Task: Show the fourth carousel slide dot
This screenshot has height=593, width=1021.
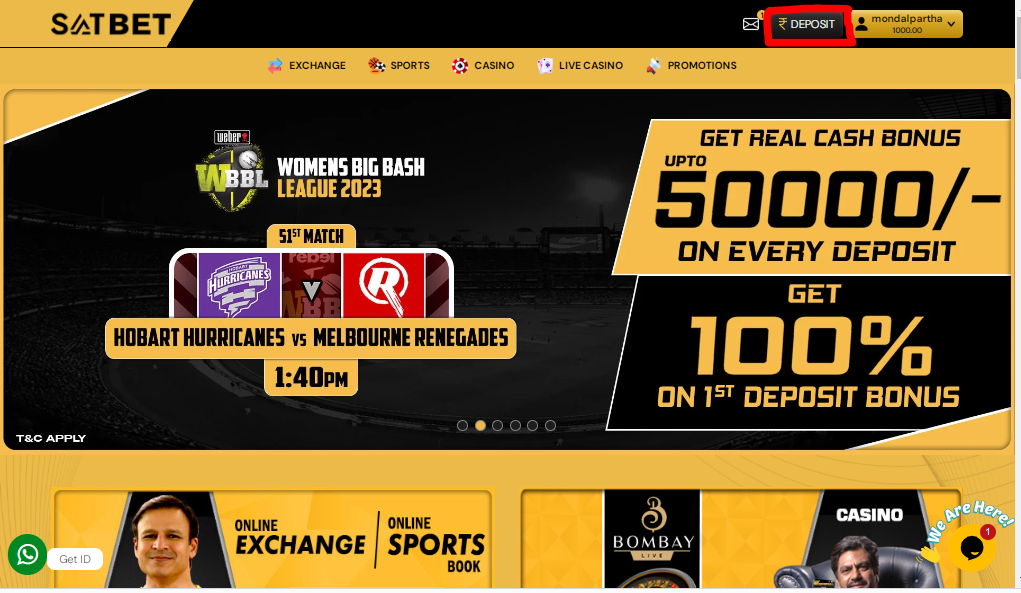Action: (515, 426)
